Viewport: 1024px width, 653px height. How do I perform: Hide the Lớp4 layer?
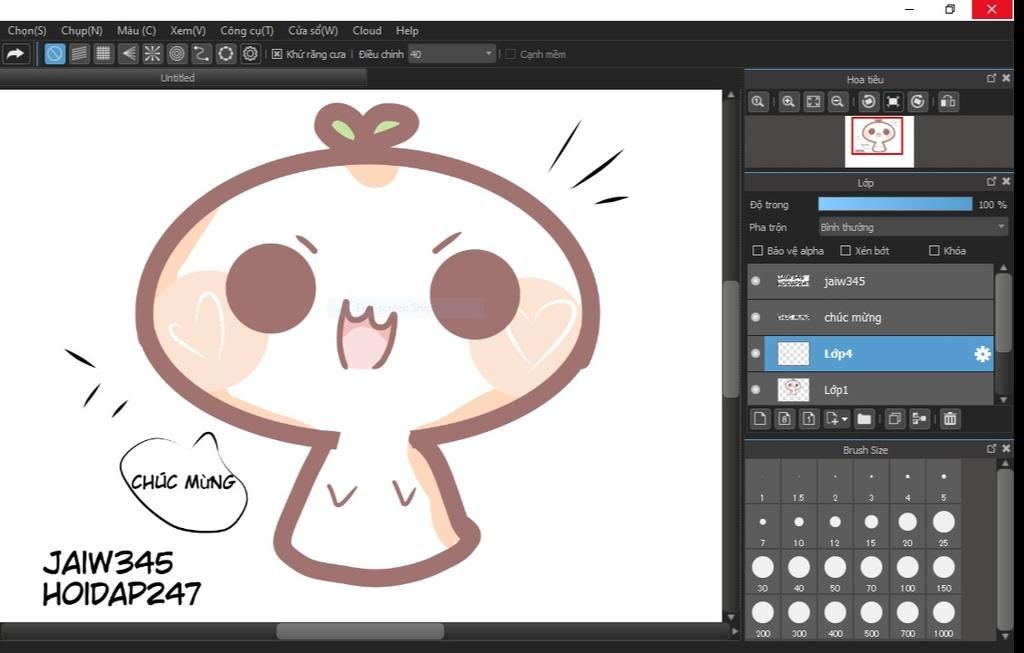click(x=756, y=353)
